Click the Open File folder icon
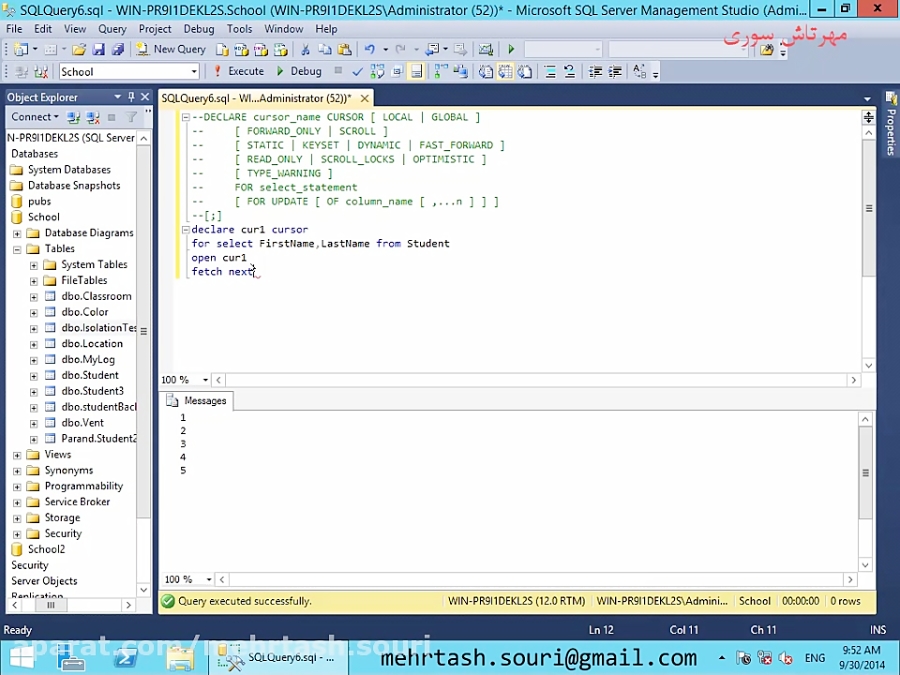This screenshot has height=675, width=900. [79, 49]
